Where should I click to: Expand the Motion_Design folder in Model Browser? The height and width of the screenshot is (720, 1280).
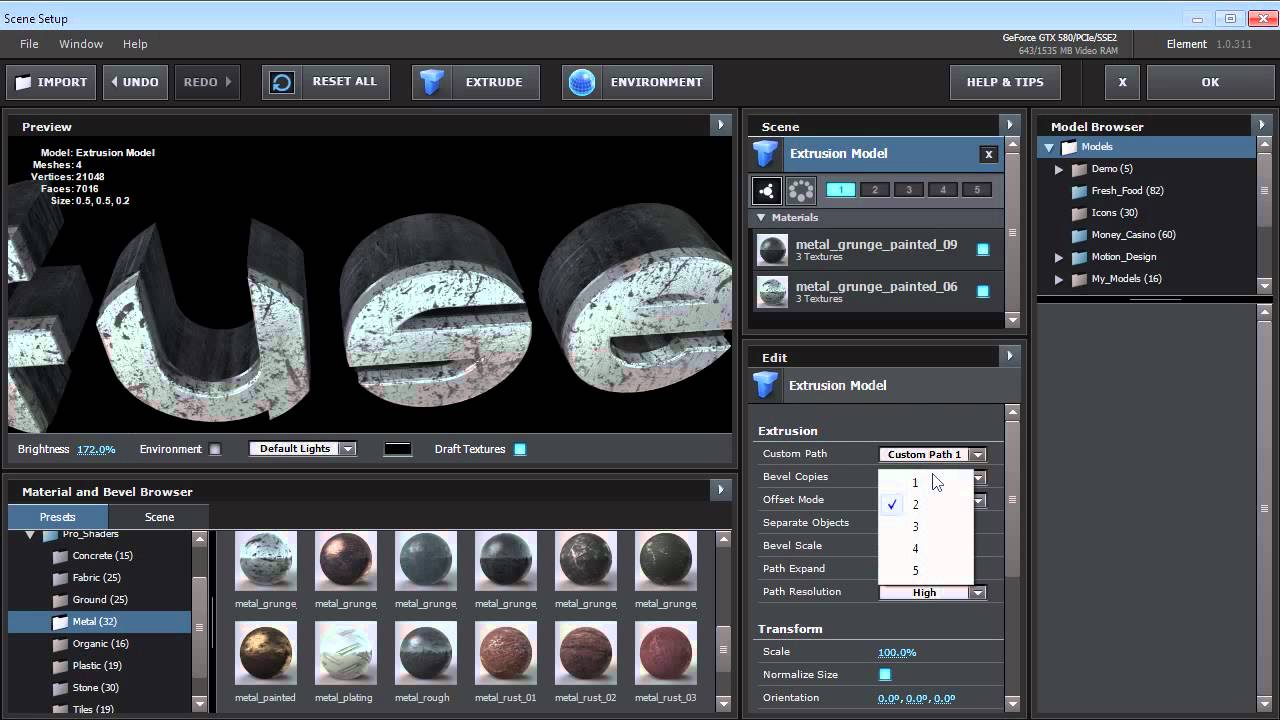point(1059,257)
